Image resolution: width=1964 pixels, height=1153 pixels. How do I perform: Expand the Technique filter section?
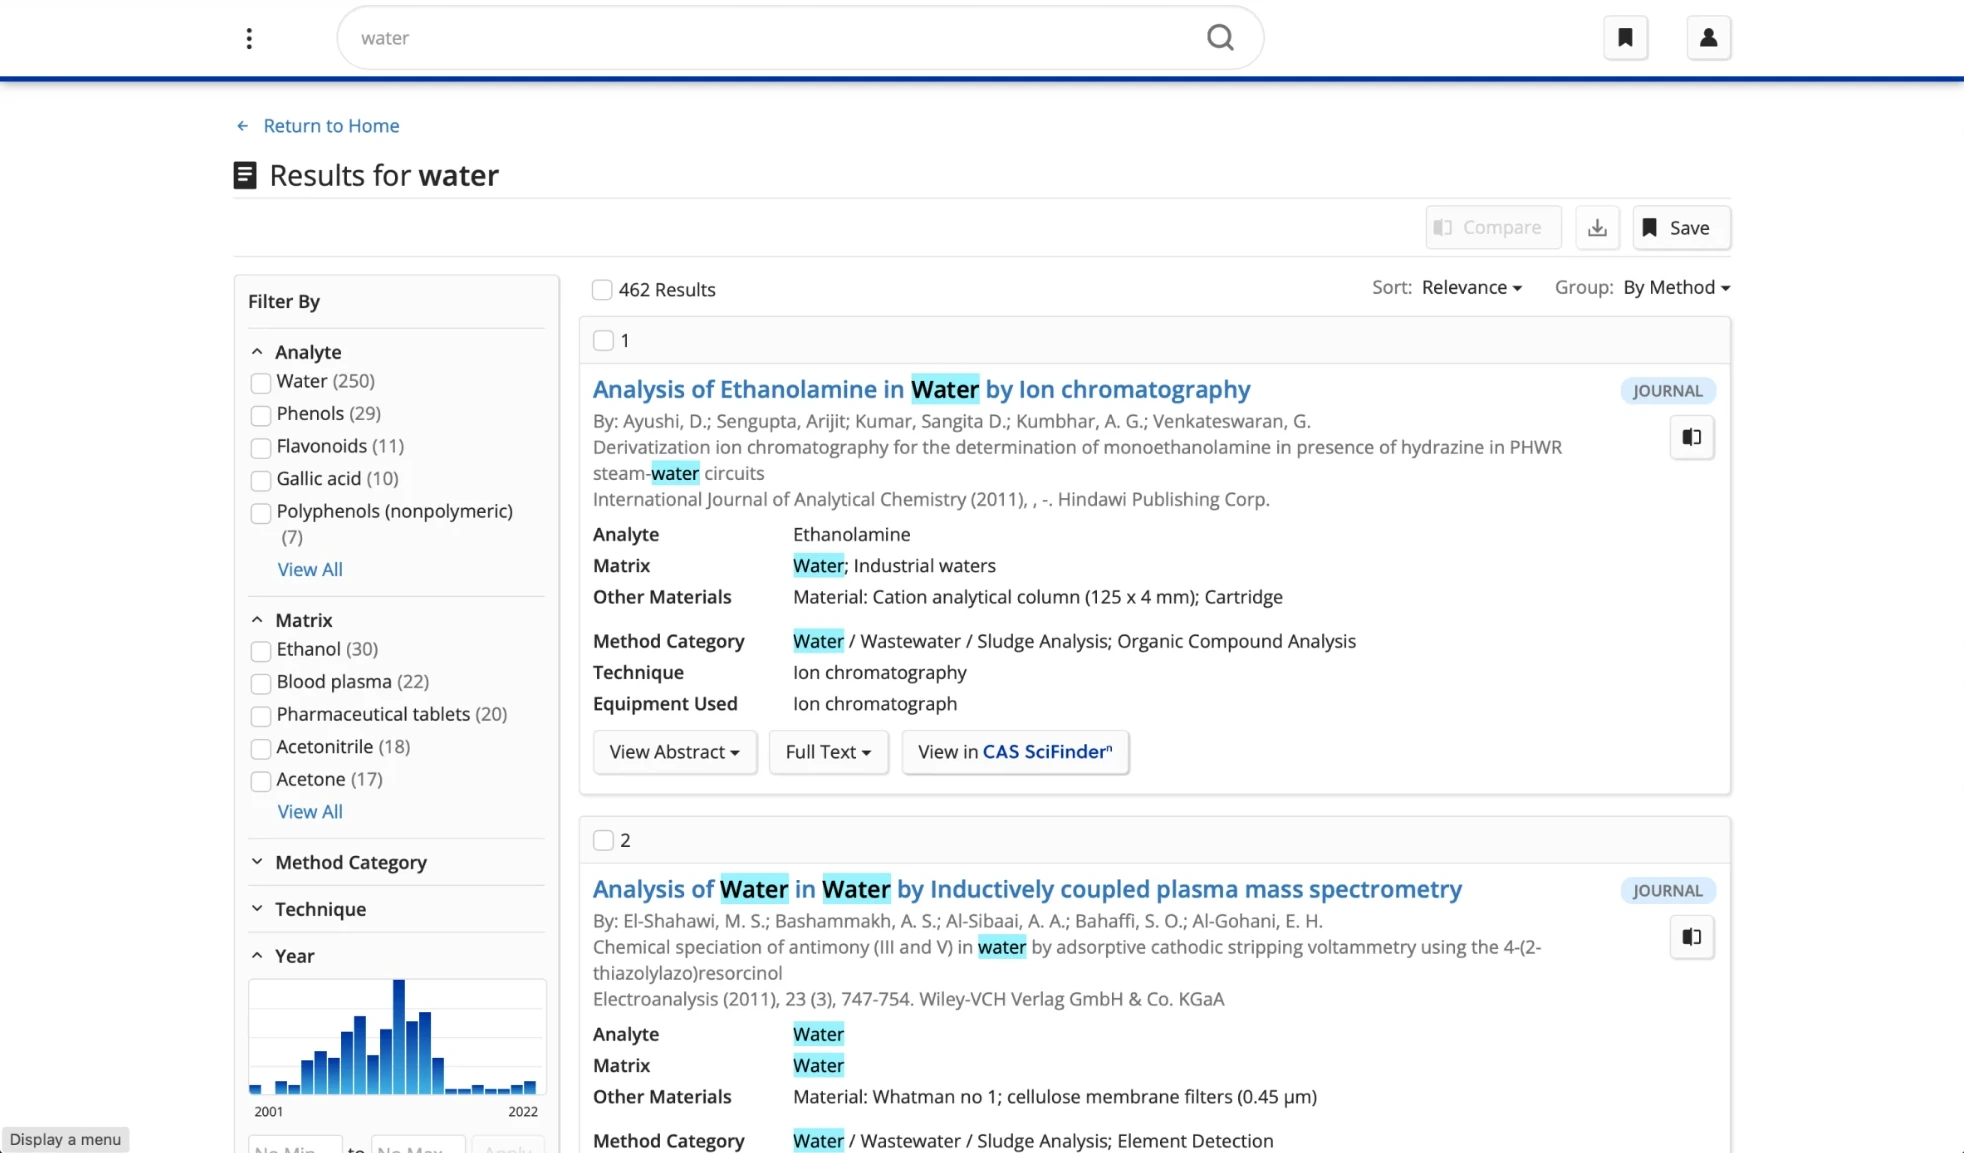click(257, 909)
